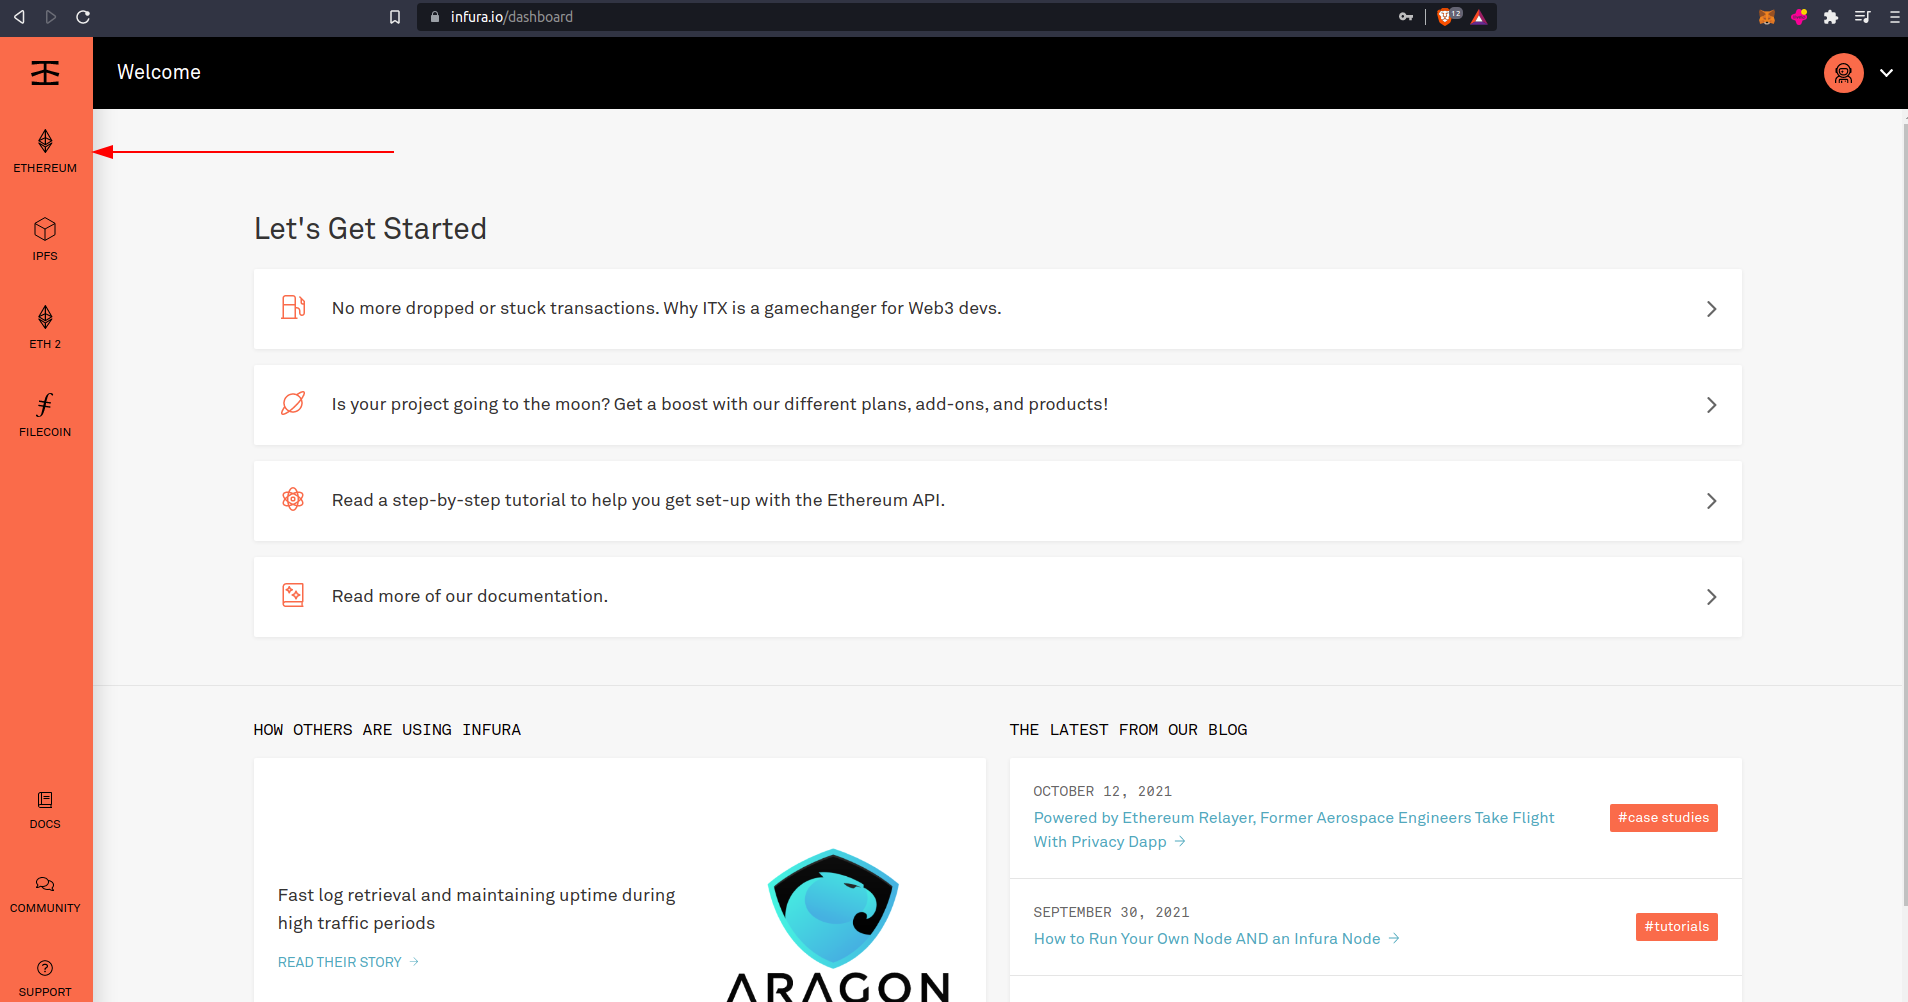Click THE LATEST FROM OUR BLOG heading

pyautogui.click(x=1128, y=730)
